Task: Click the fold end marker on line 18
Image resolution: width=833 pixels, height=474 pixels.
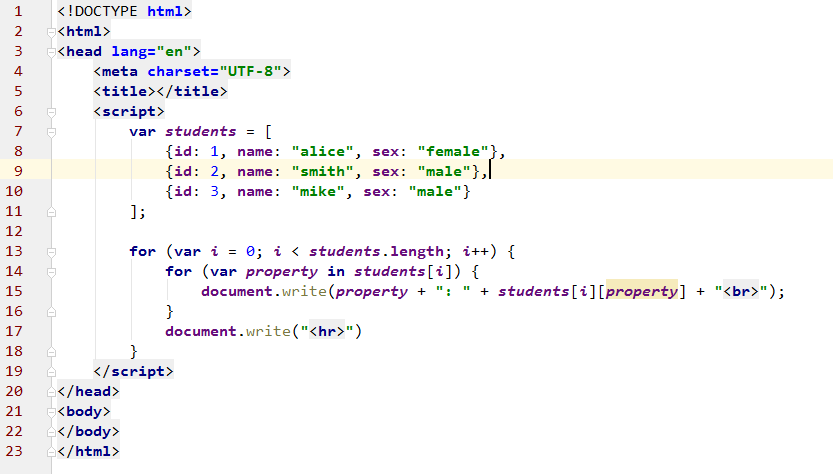Action: (51, 352)
